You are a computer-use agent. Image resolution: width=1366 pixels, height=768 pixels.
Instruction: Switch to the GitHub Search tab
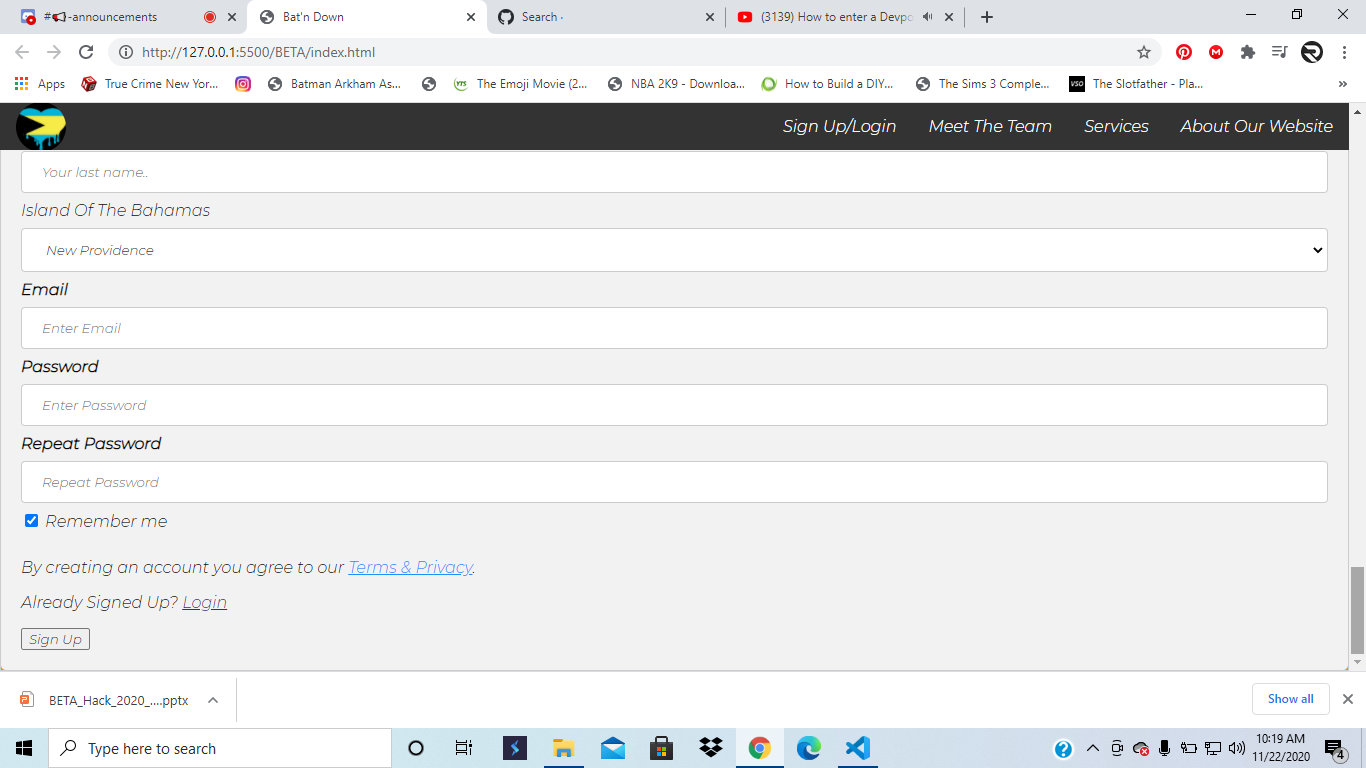point(607,17)
